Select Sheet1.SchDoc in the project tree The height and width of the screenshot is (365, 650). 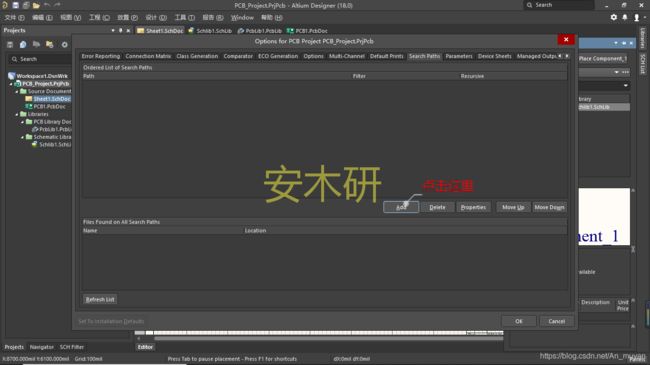[x=52, y=99]
